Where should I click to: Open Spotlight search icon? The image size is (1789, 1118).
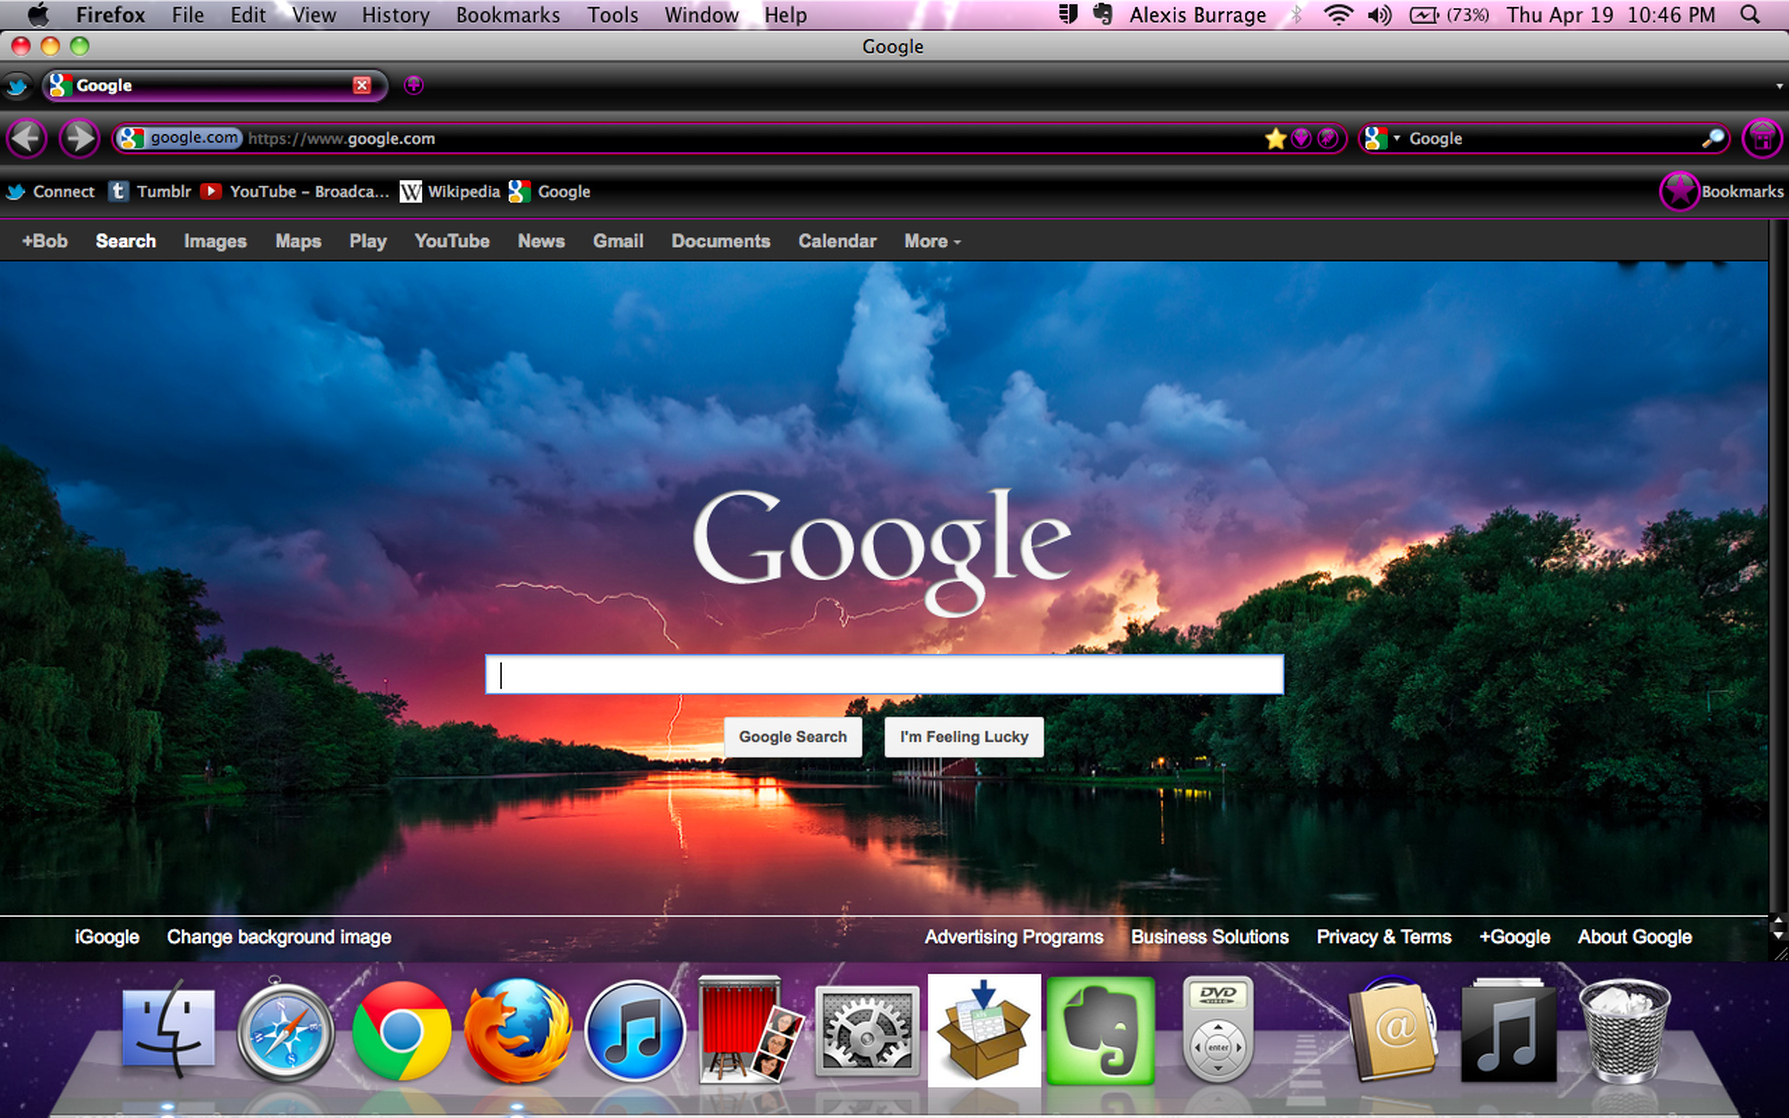click(x=1750, y=14)
